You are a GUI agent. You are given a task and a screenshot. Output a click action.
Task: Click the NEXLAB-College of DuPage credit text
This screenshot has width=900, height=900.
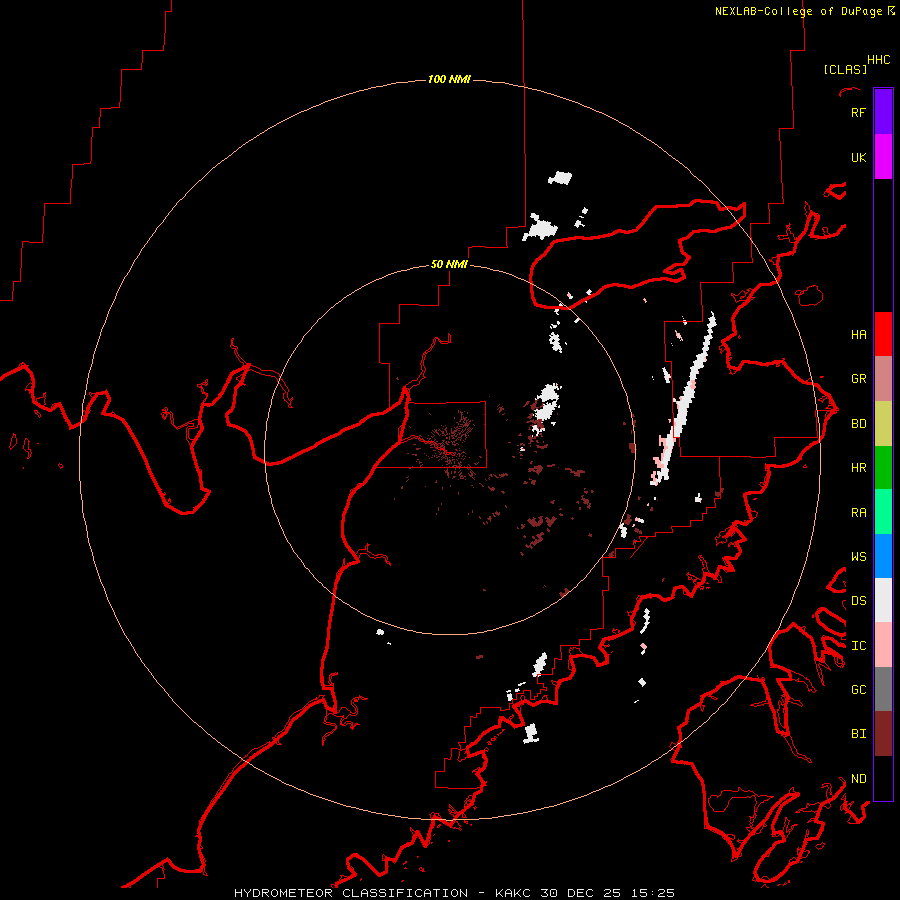[805, 11]
